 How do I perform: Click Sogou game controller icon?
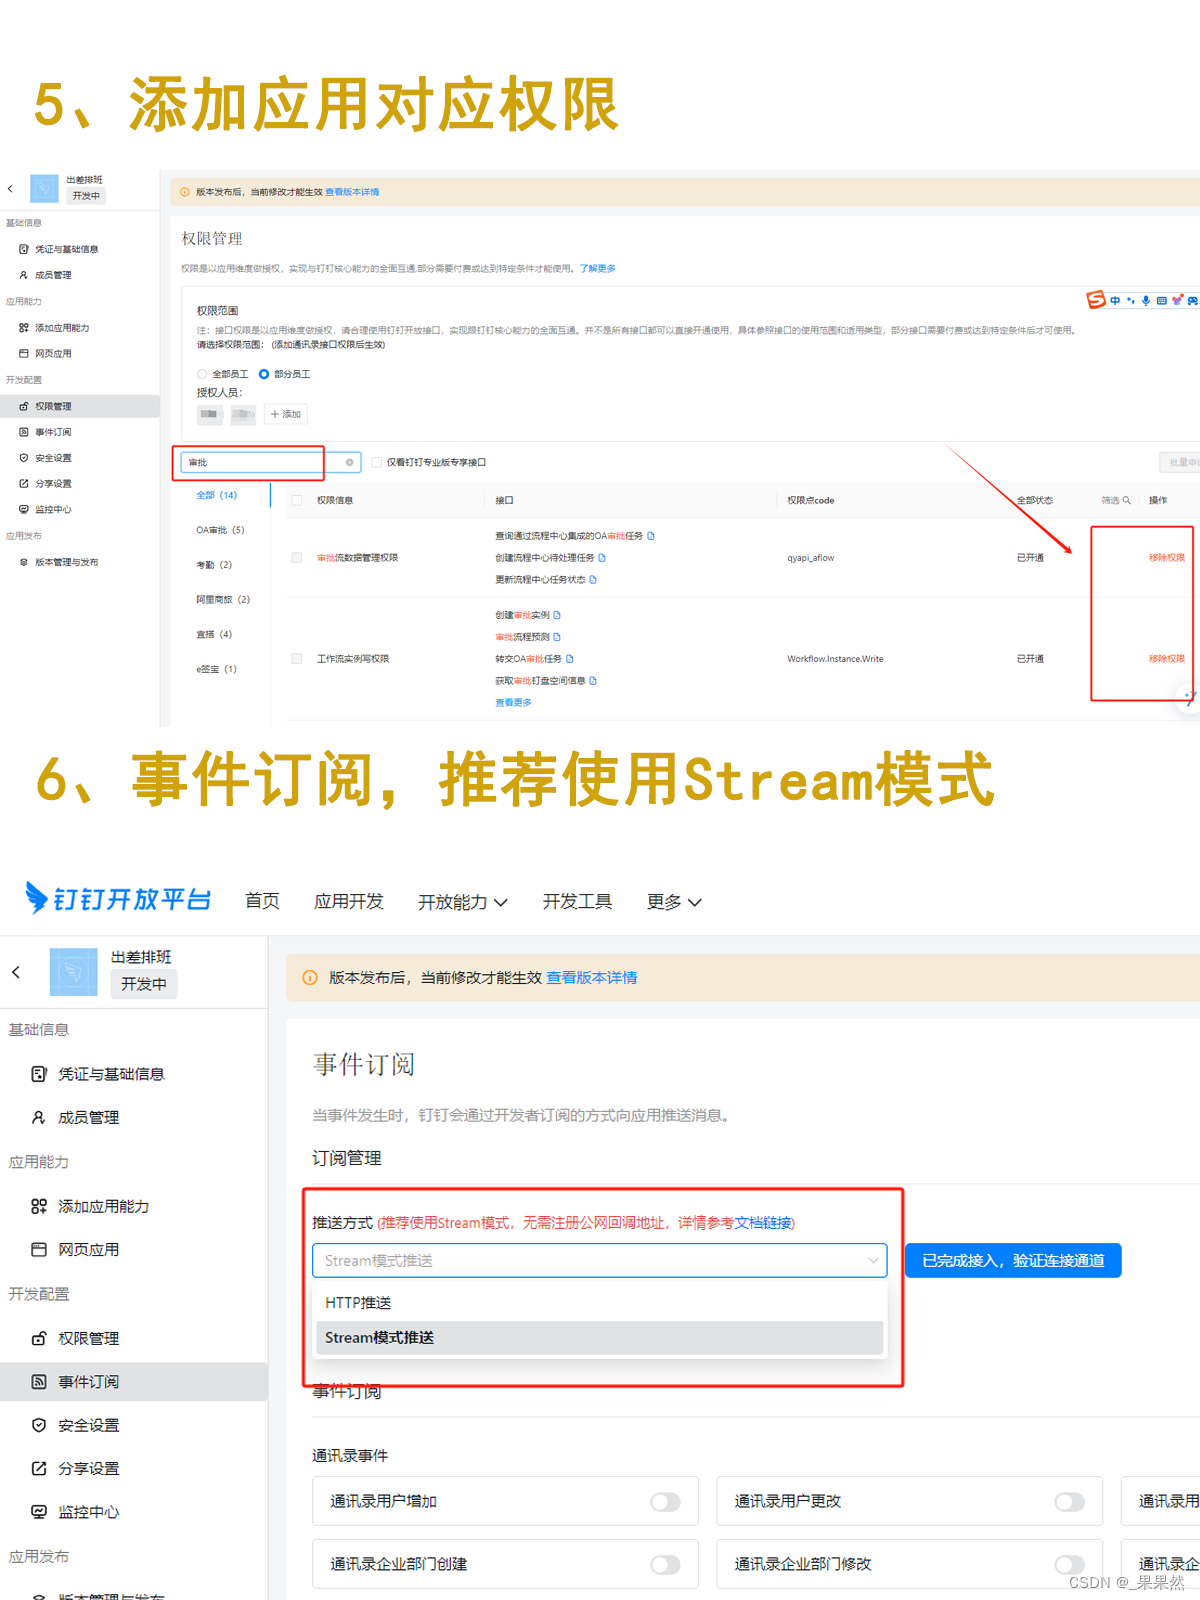pos(1193,300)
